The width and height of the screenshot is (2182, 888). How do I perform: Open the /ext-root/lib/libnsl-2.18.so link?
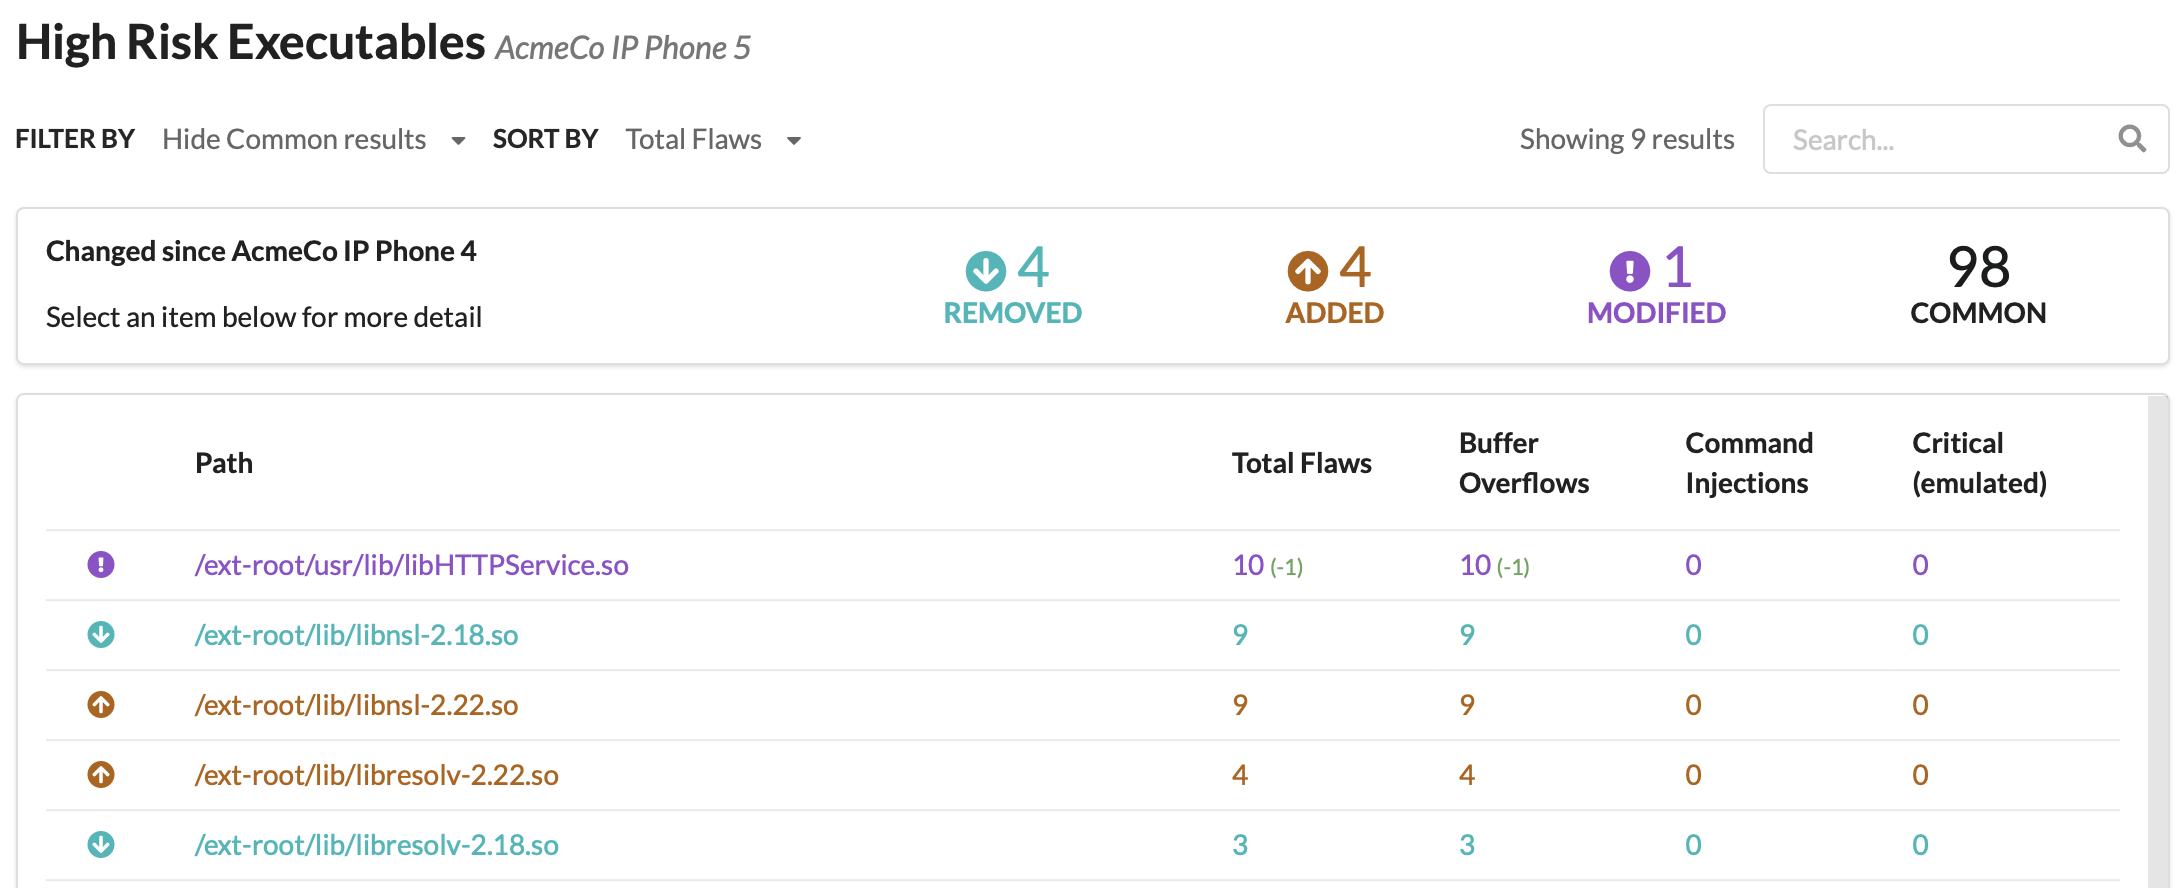(x=356, y=635)
